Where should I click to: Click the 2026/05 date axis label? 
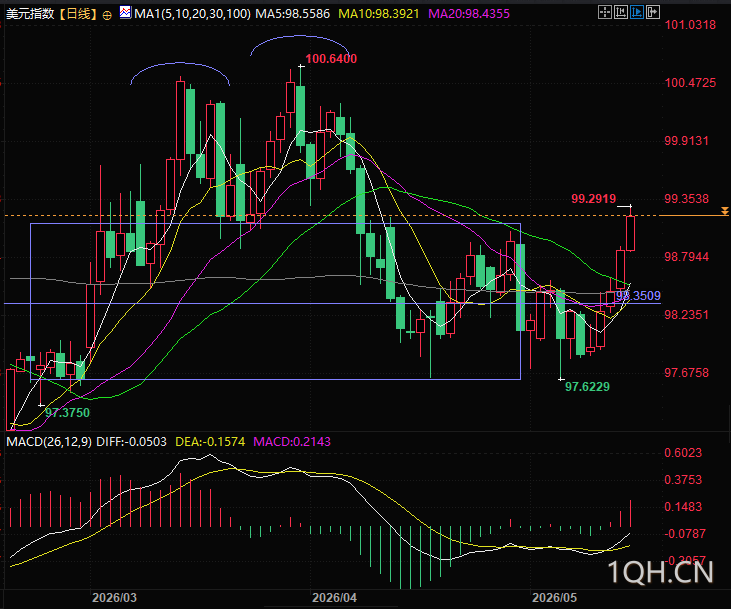[x=554, y=598]
